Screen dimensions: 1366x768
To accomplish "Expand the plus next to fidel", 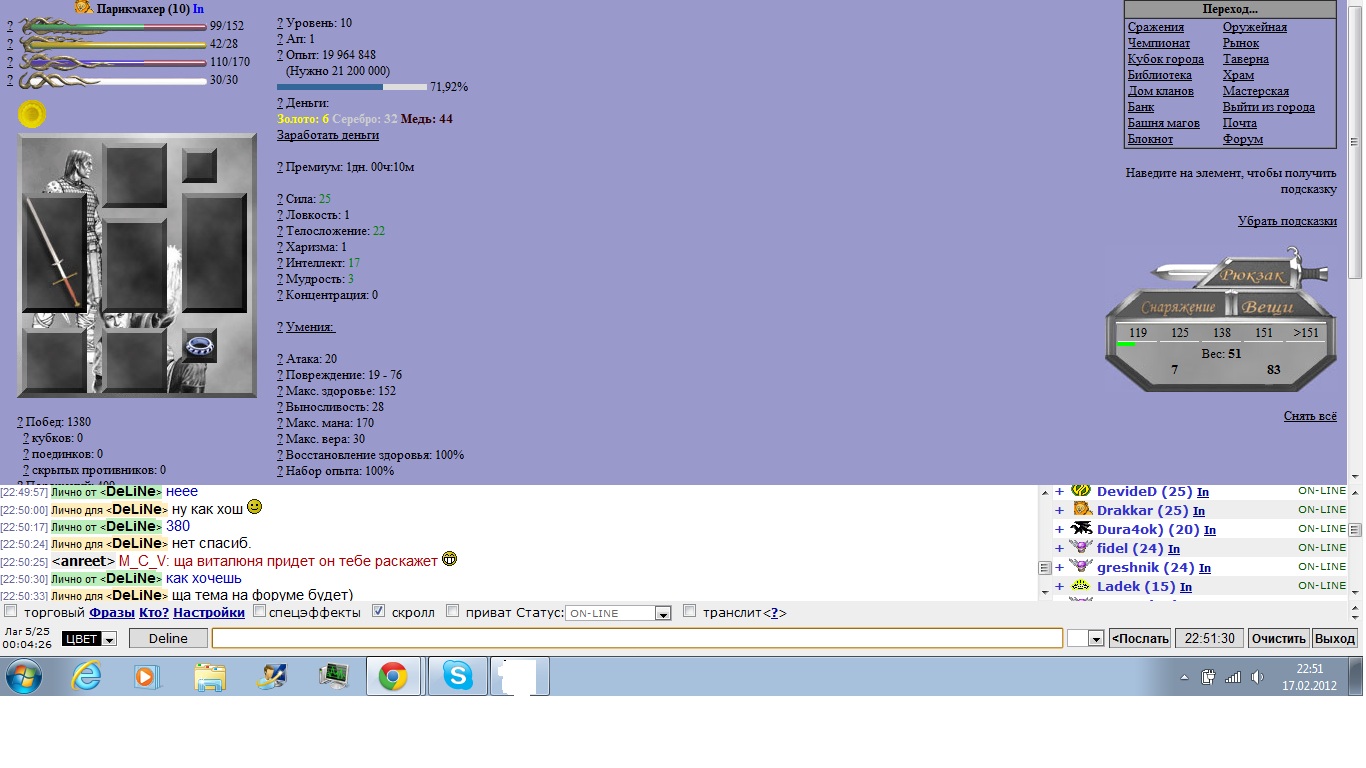I will coord(1059,548).
